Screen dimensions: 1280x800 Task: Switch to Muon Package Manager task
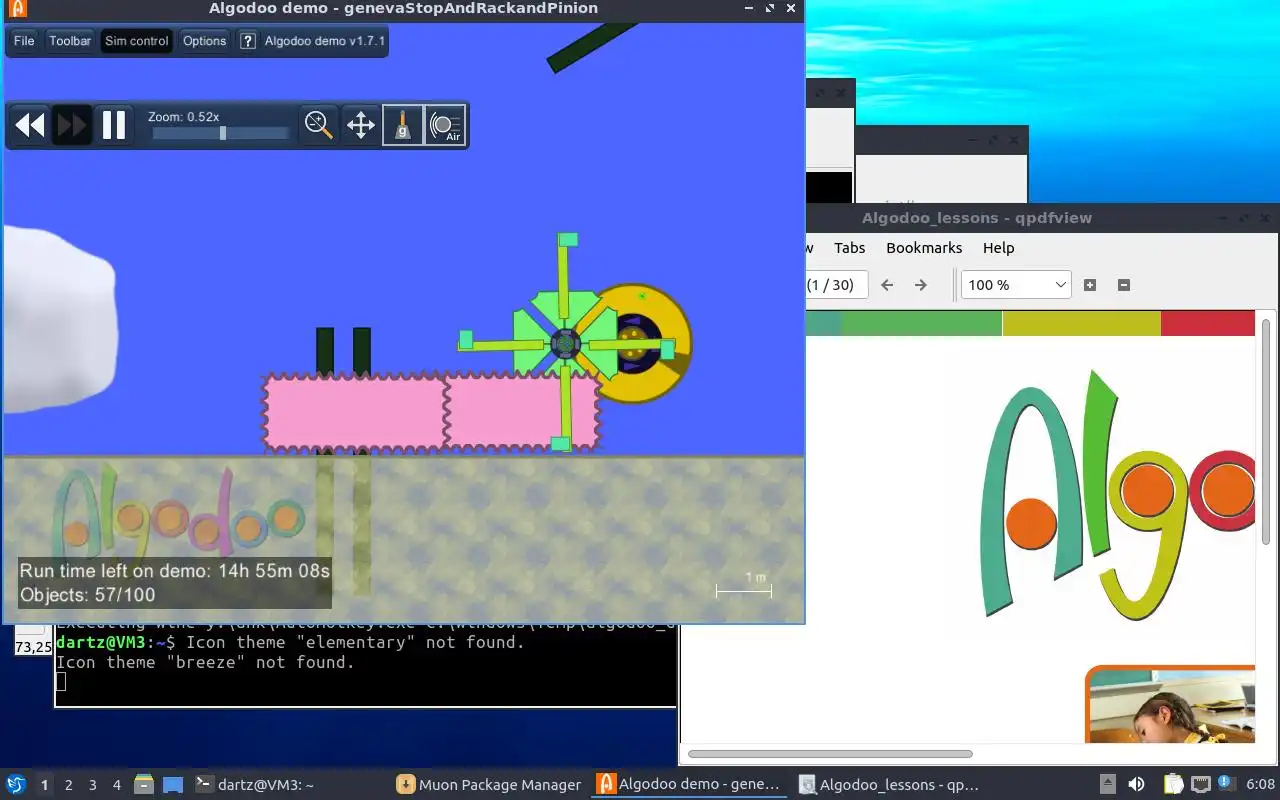click(489, 785)
